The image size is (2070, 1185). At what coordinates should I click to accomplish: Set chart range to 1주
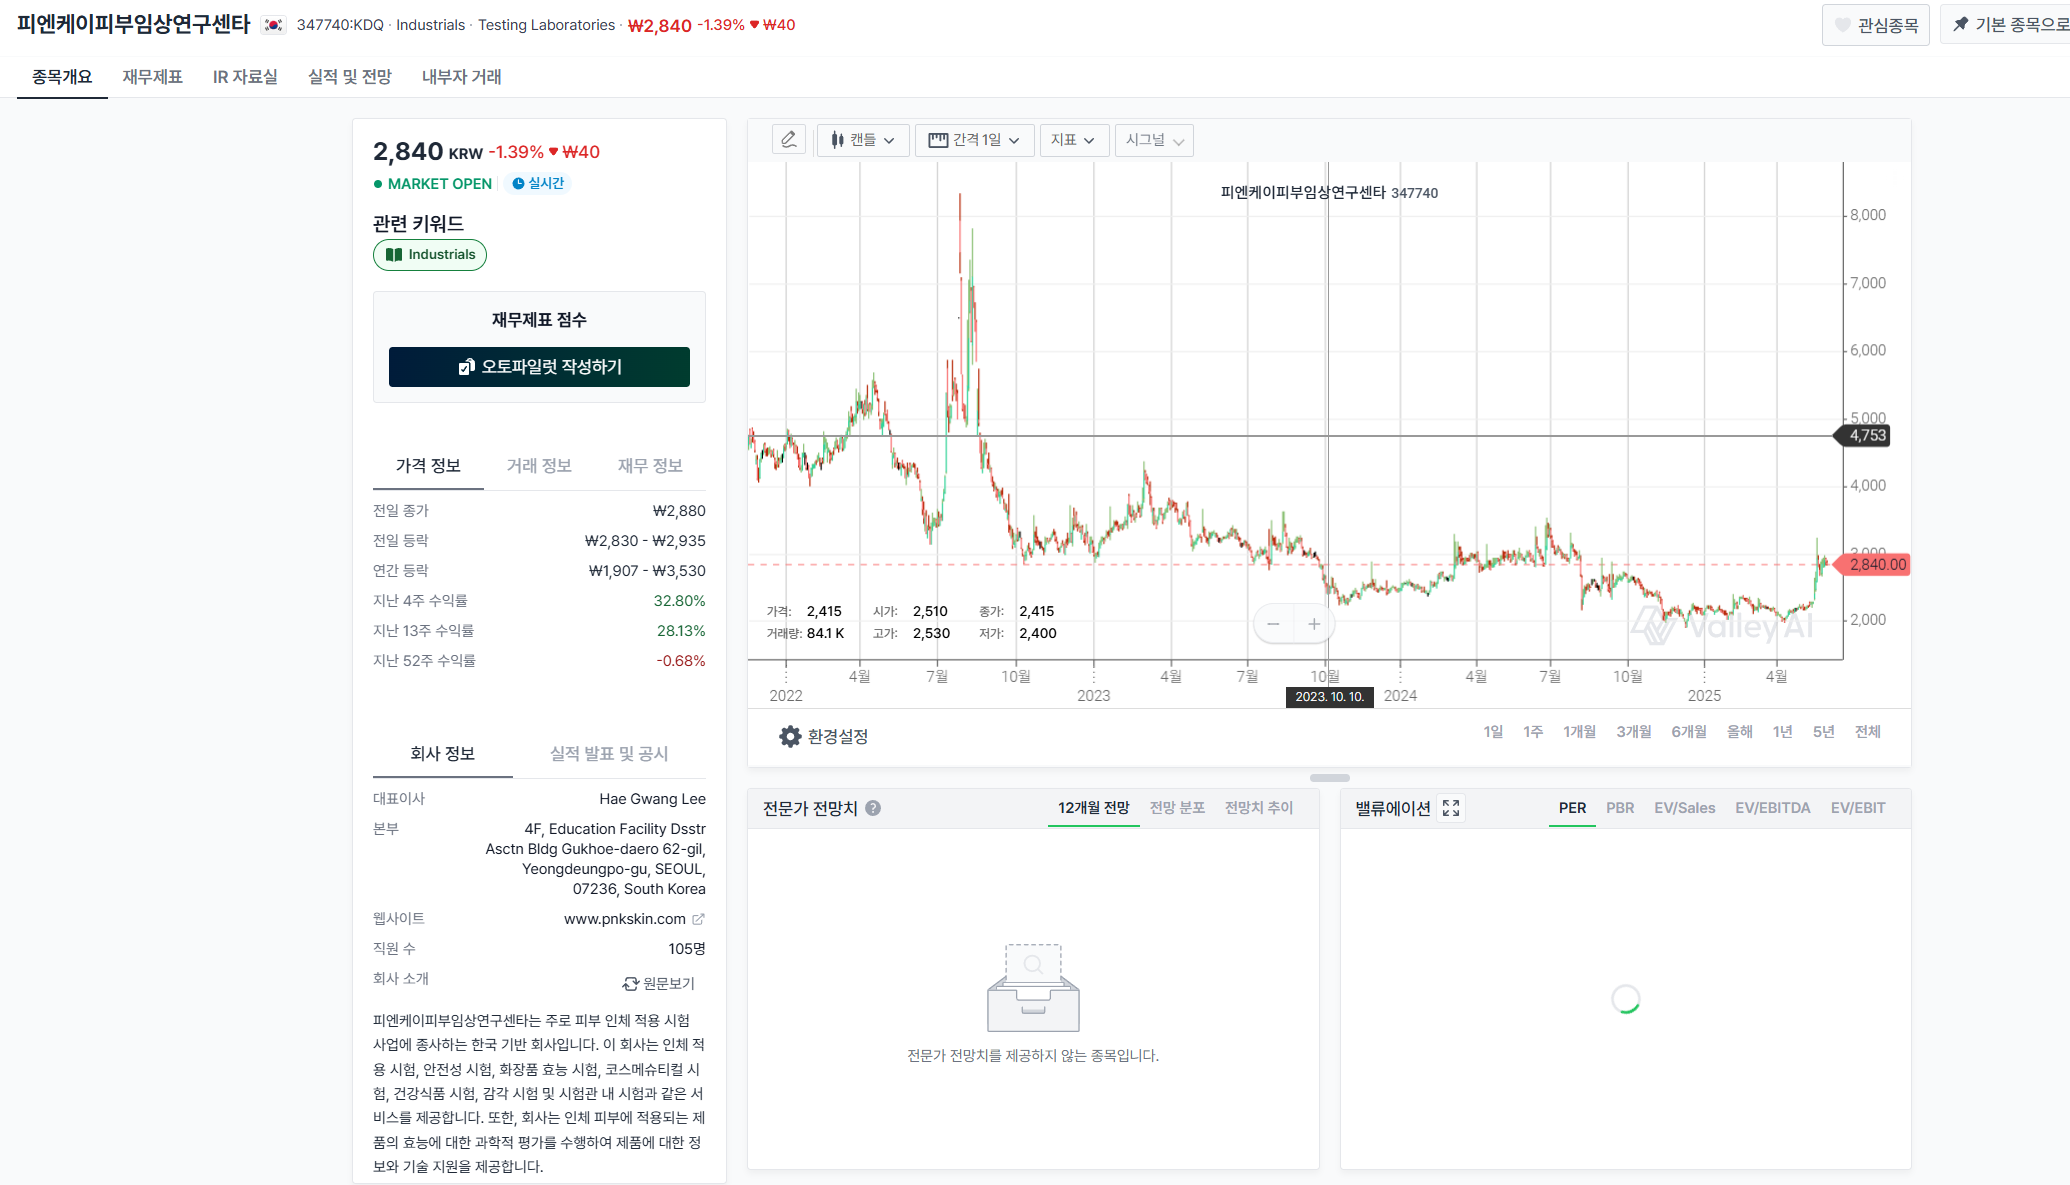1533,732
